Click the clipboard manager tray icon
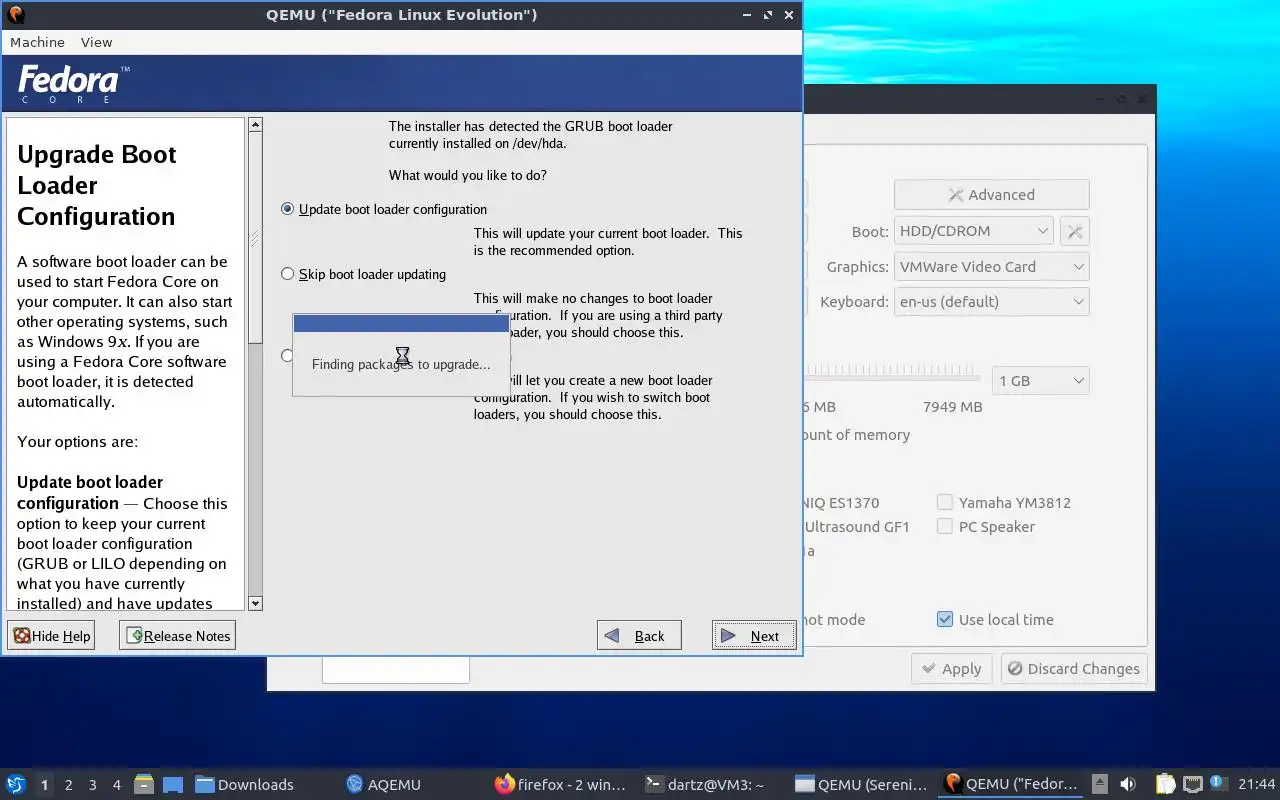 [1166, 784]
